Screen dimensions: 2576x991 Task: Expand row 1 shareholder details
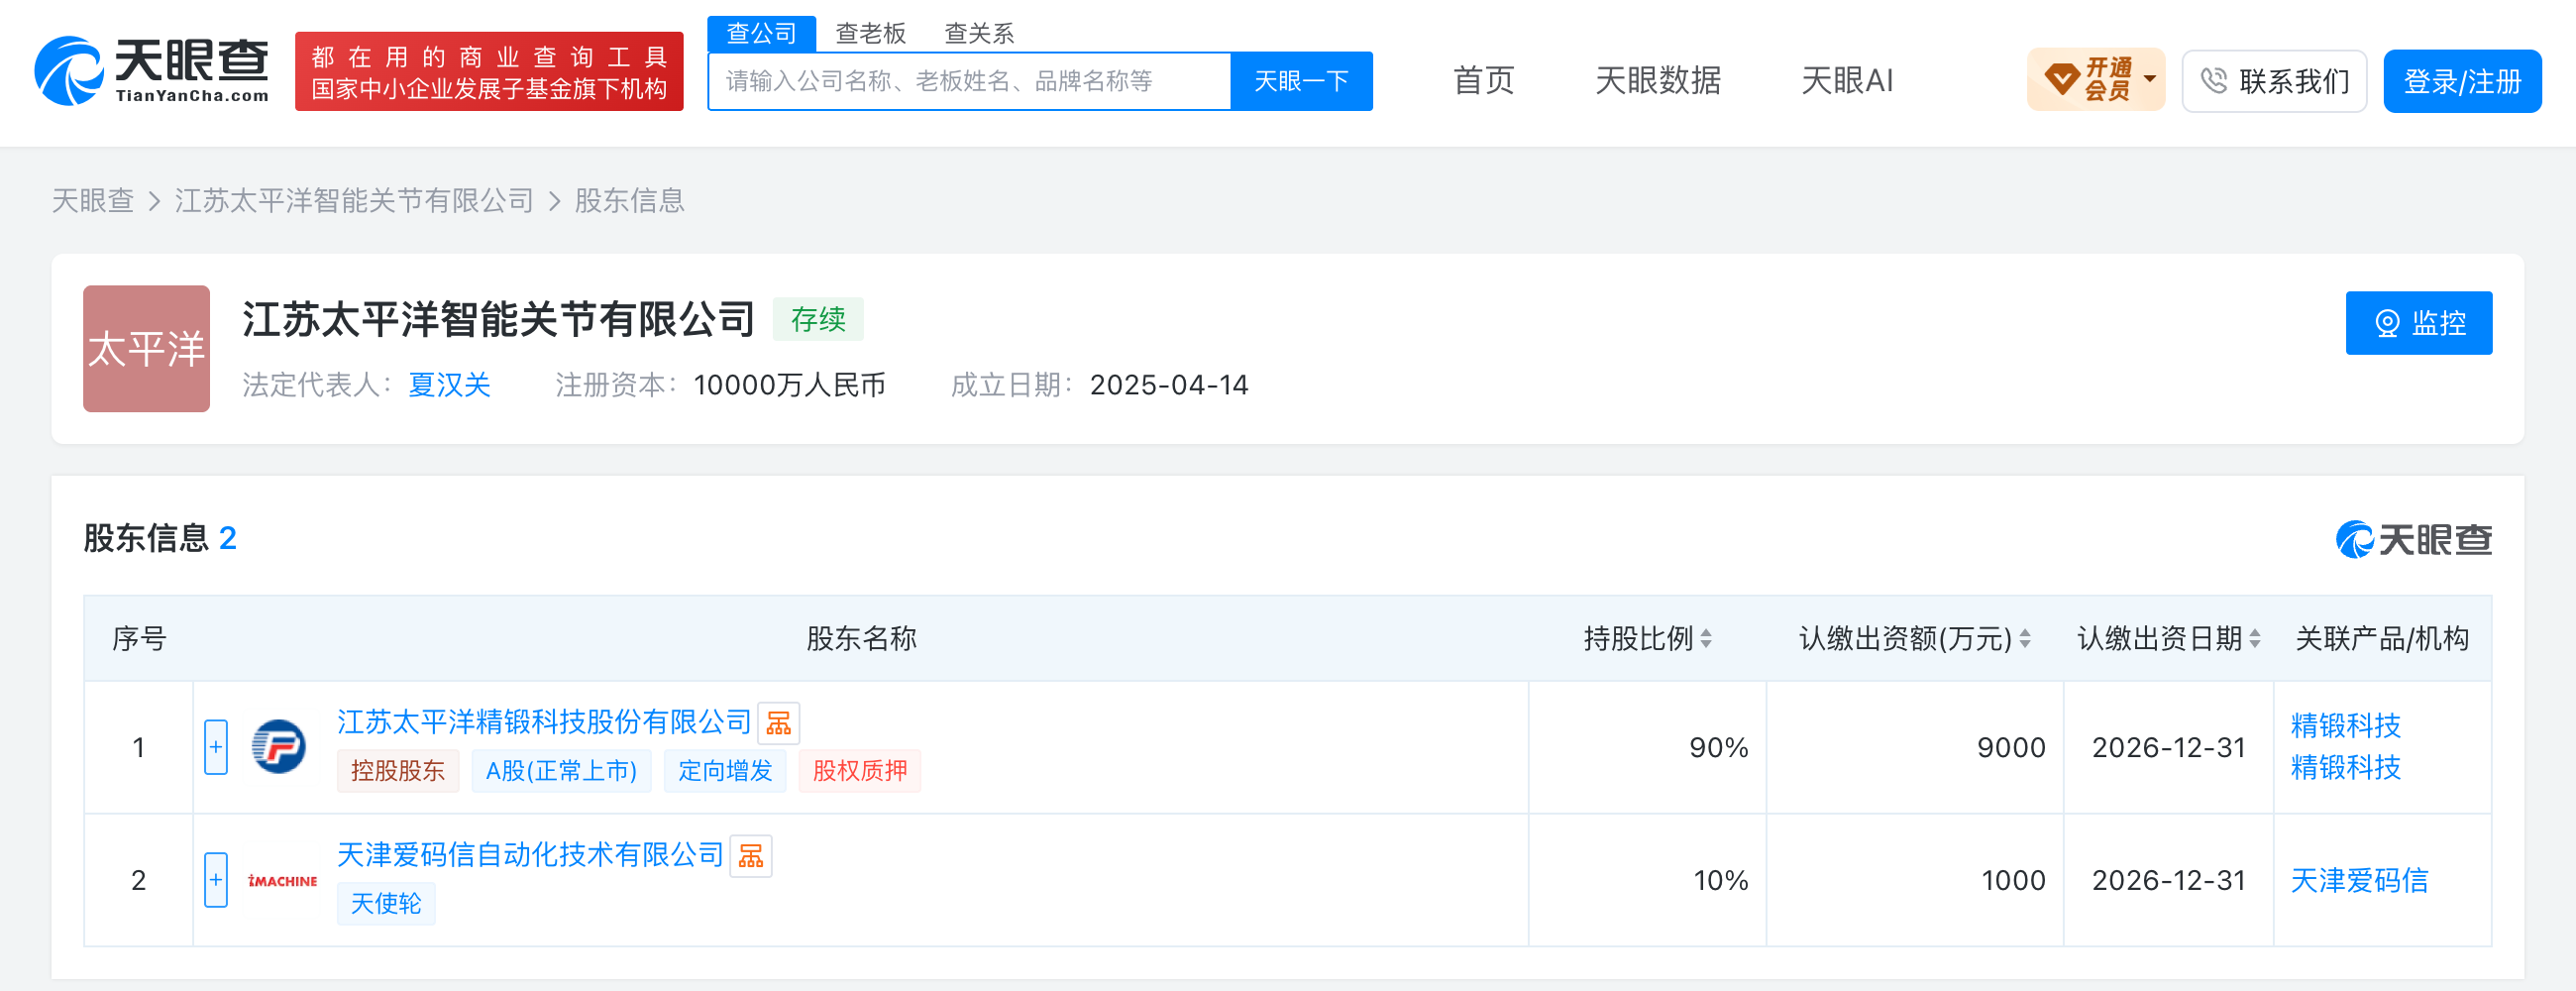pos(216,746)
